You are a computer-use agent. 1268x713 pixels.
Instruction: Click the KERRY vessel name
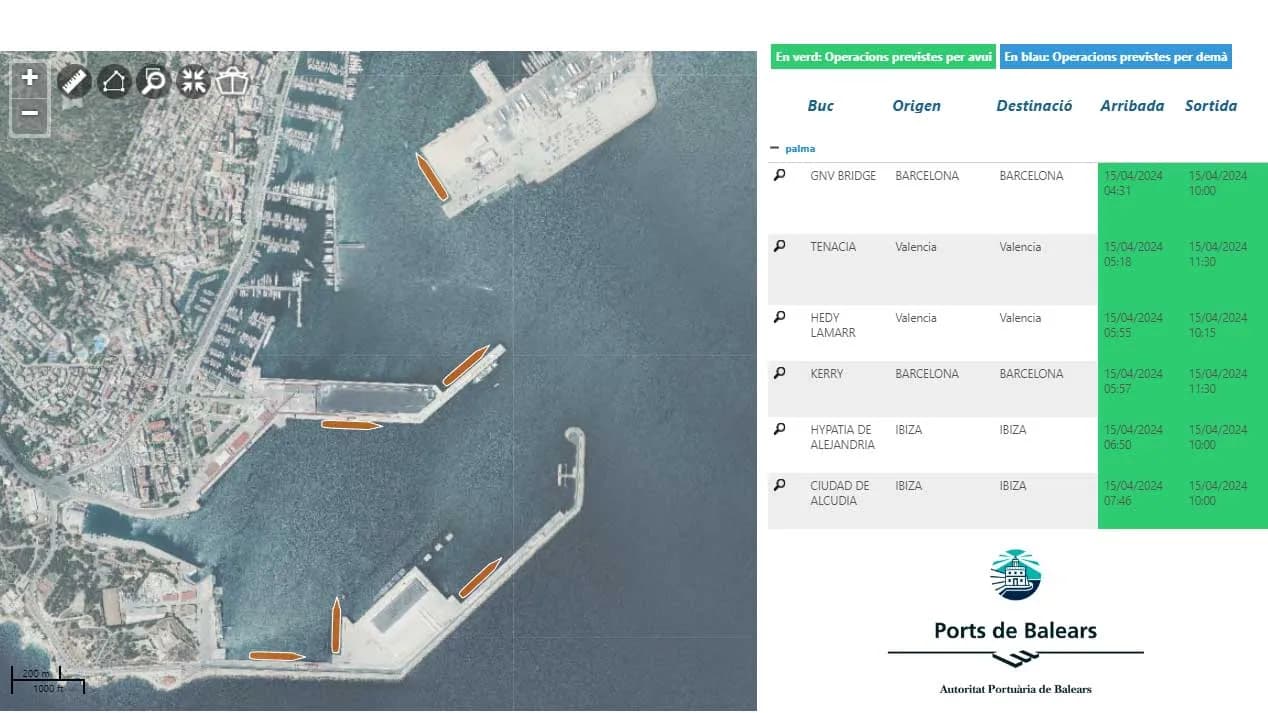click(827, 374)
